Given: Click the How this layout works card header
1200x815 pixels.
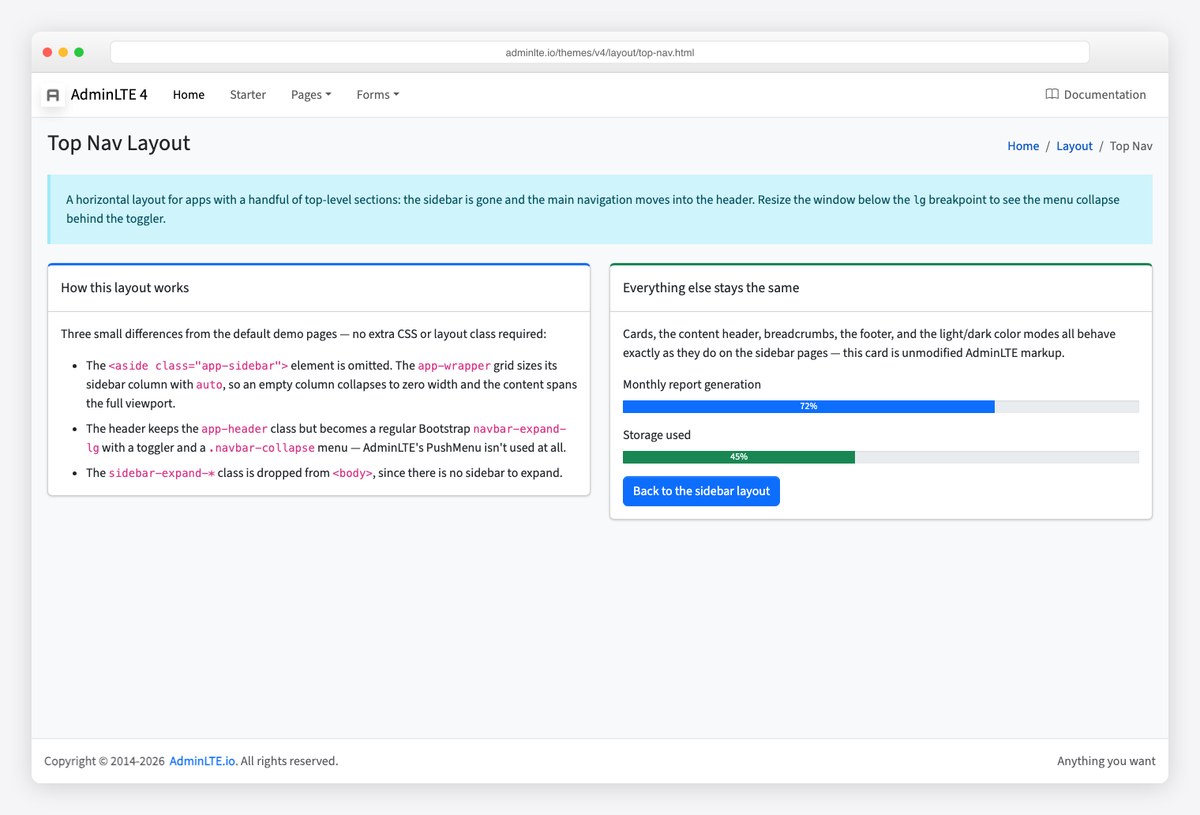Looking at the screenshot, I should [319, 288].
